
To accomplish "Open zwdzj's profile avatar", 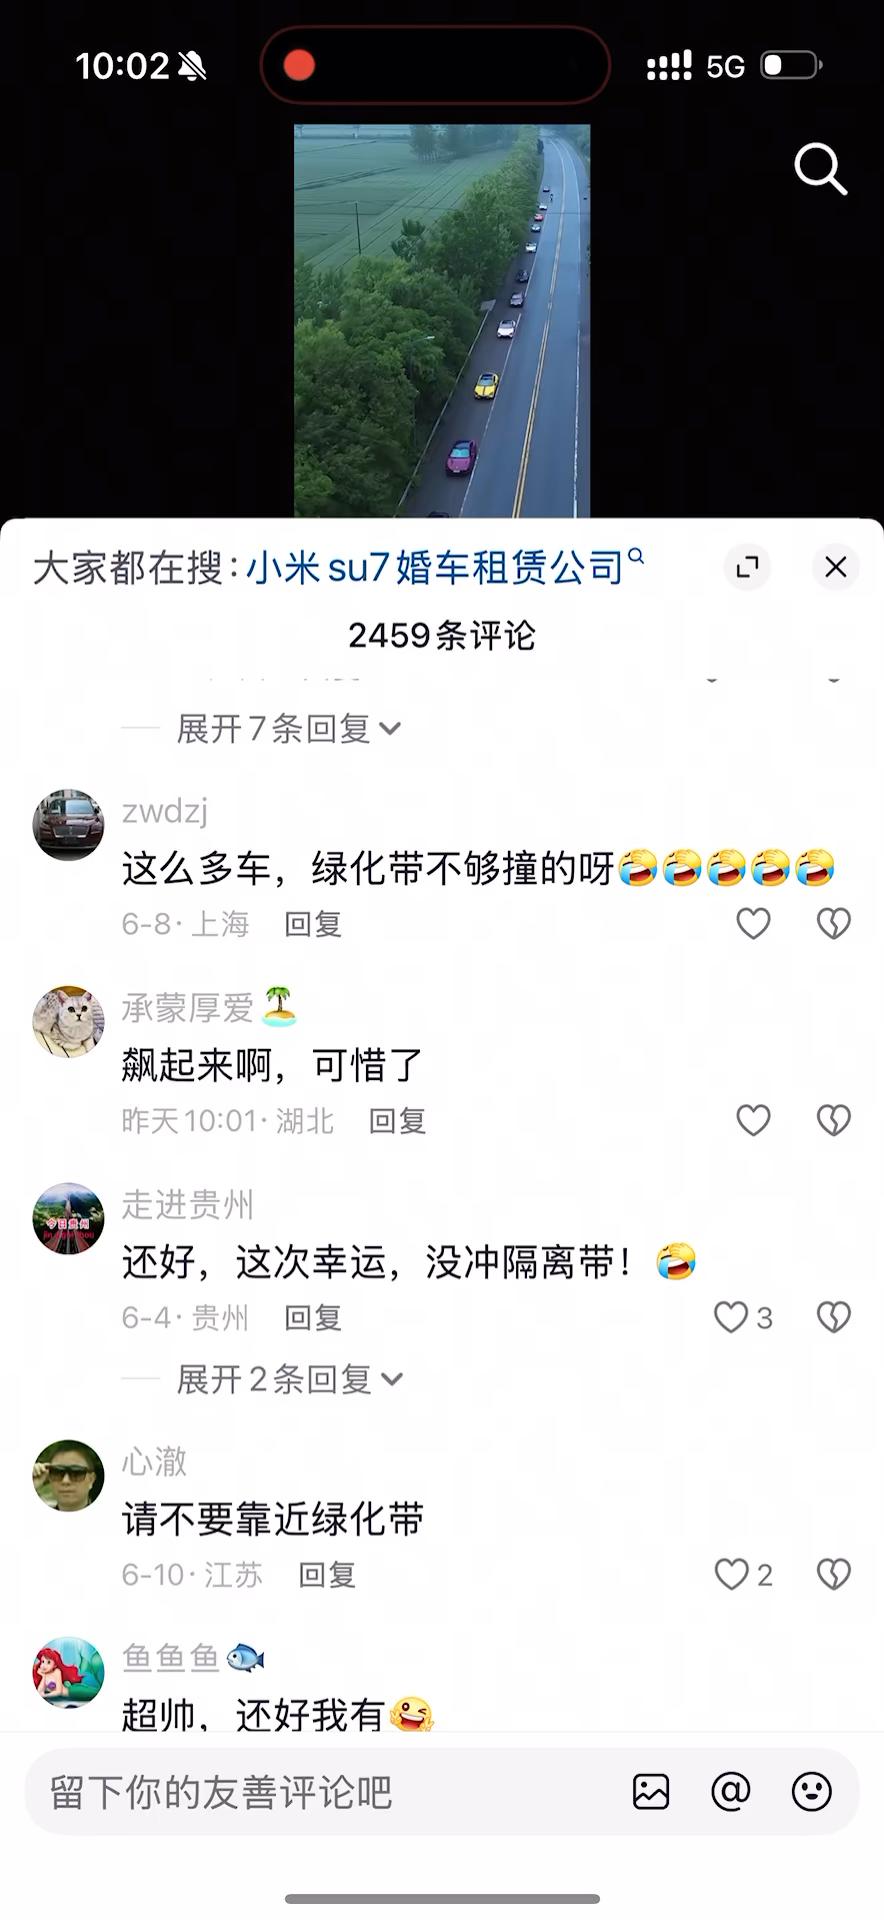I will (x=68, y=825).
